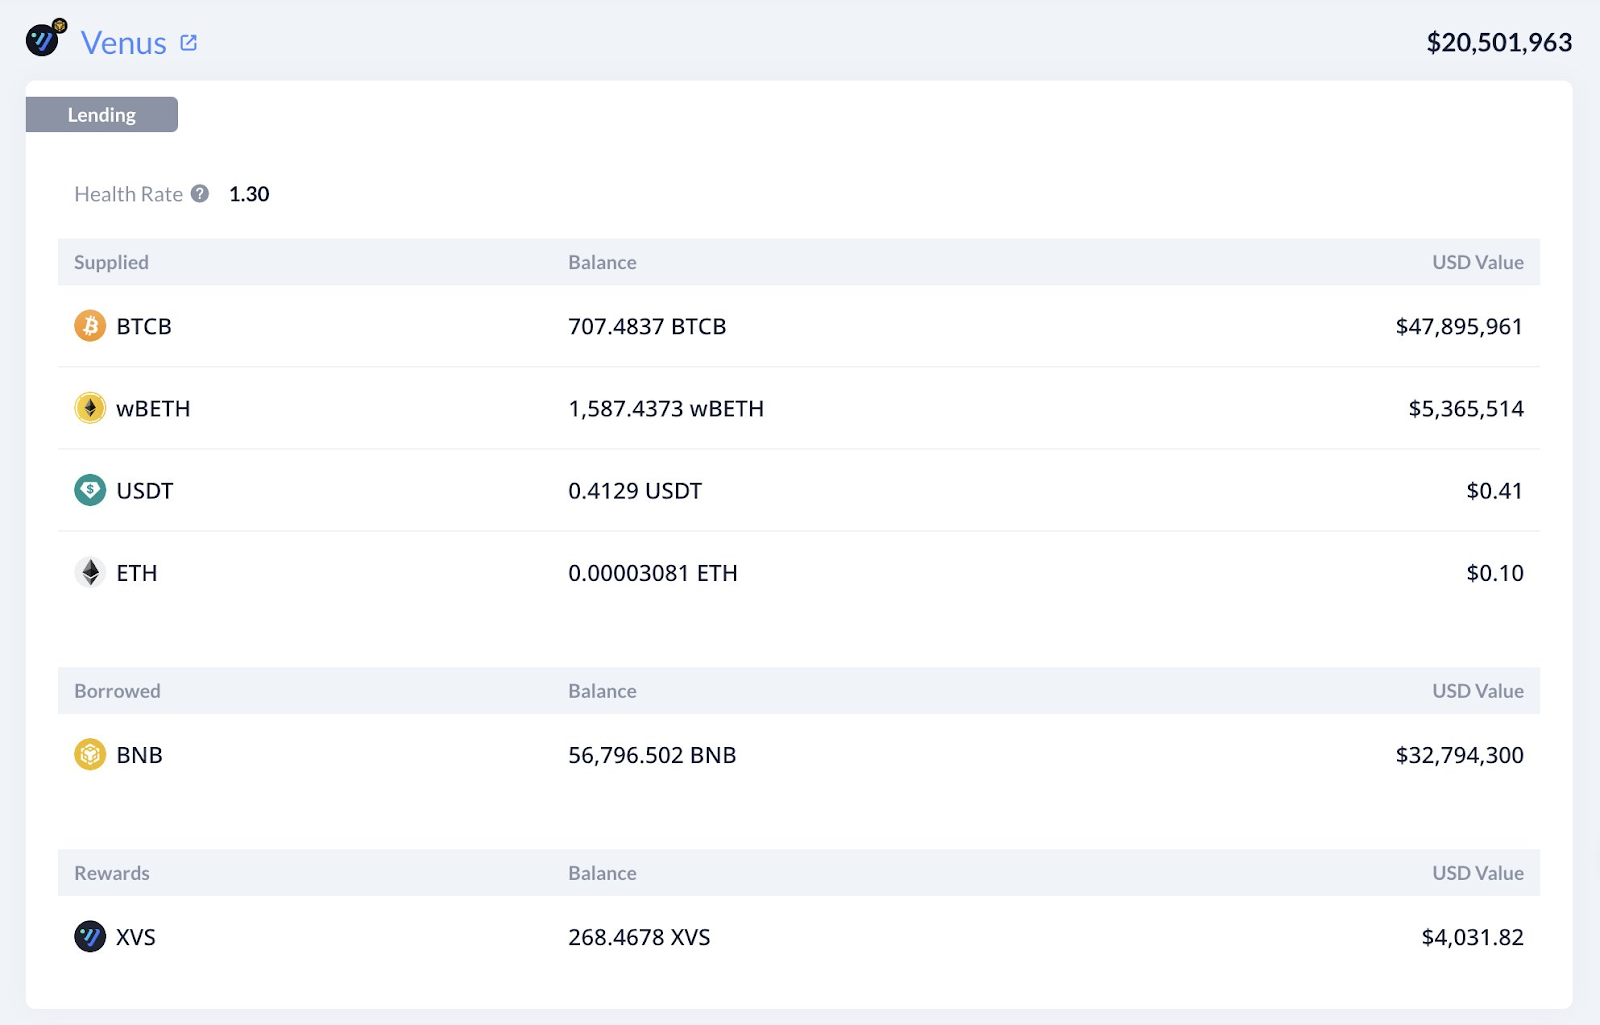Click the USDT coin icon
This screenshot has width=1600, height=1025.
89,490
